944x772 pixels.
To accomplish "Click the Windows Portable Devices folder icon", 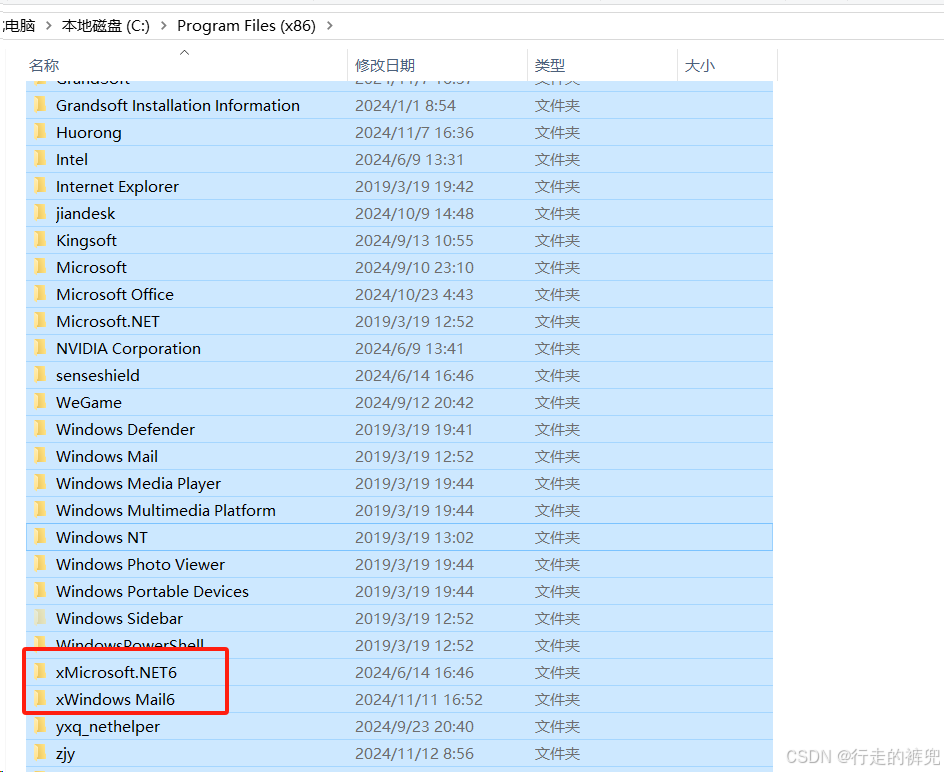I will (40, 590).
